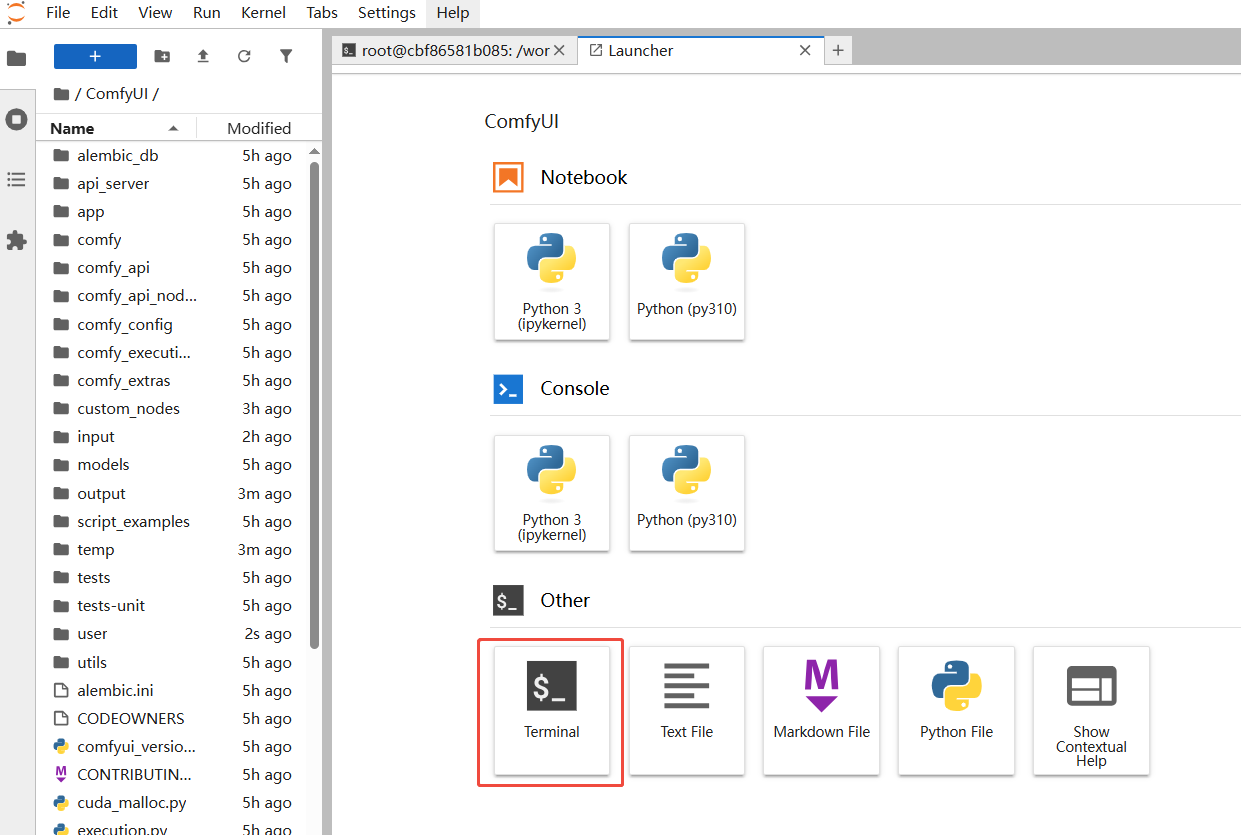The height and width of the screenshot is (835, 1241).
Task: Select the comfy folder
Action: (172, 240)
